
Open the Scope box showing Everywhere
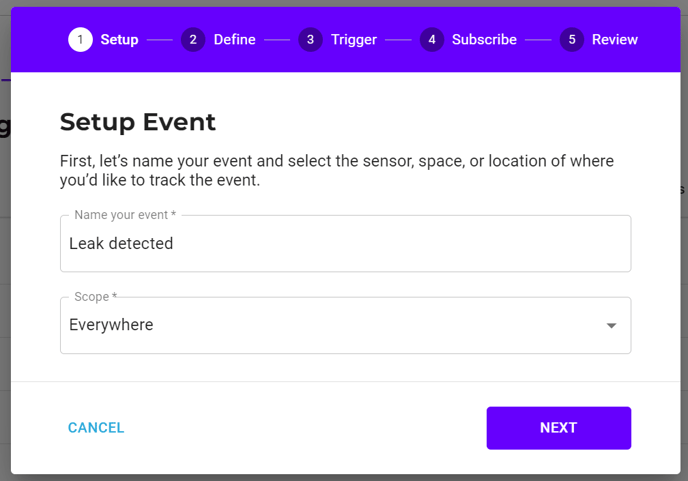(x=346, y=325)
